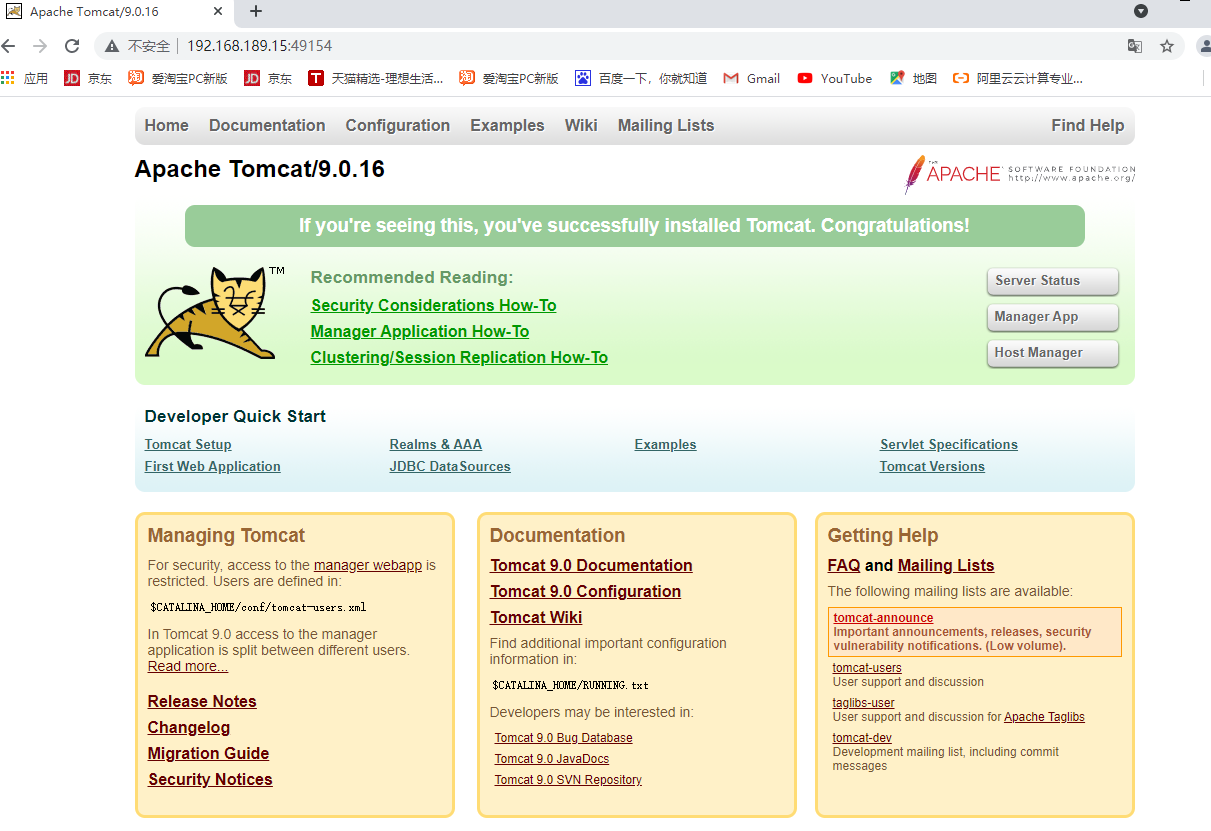Open the Servlet Specifications link
The image size is (1211, 831).
[x=949, y=444]
